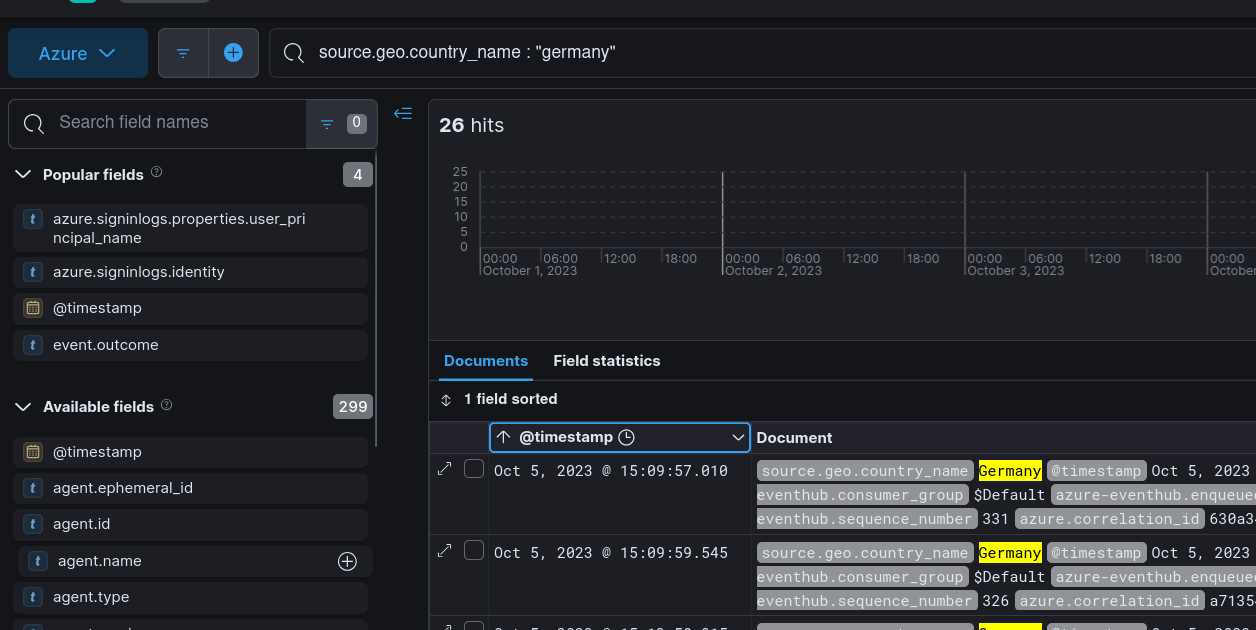Expand second document row details

445,551
